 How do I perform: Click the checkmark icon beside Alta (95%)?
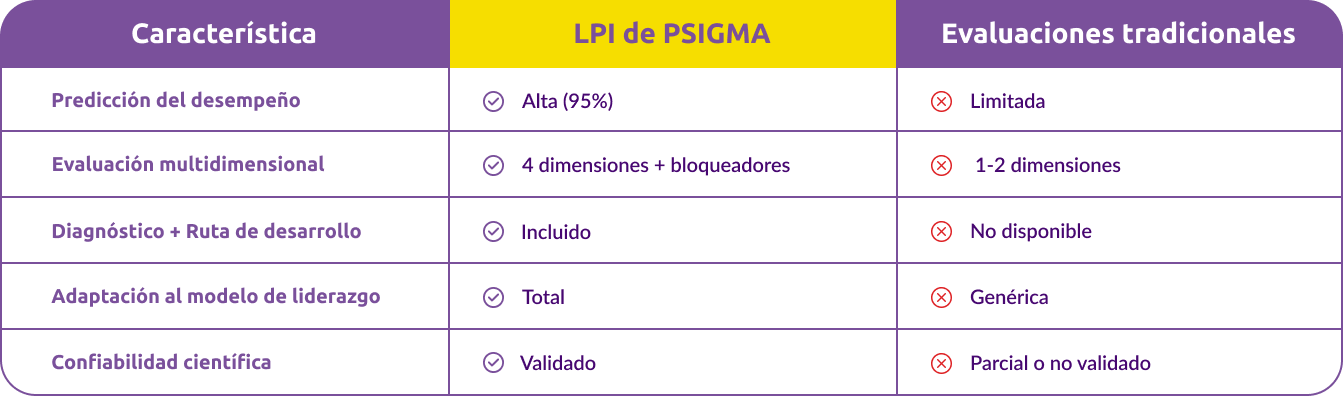coord(493,101)
